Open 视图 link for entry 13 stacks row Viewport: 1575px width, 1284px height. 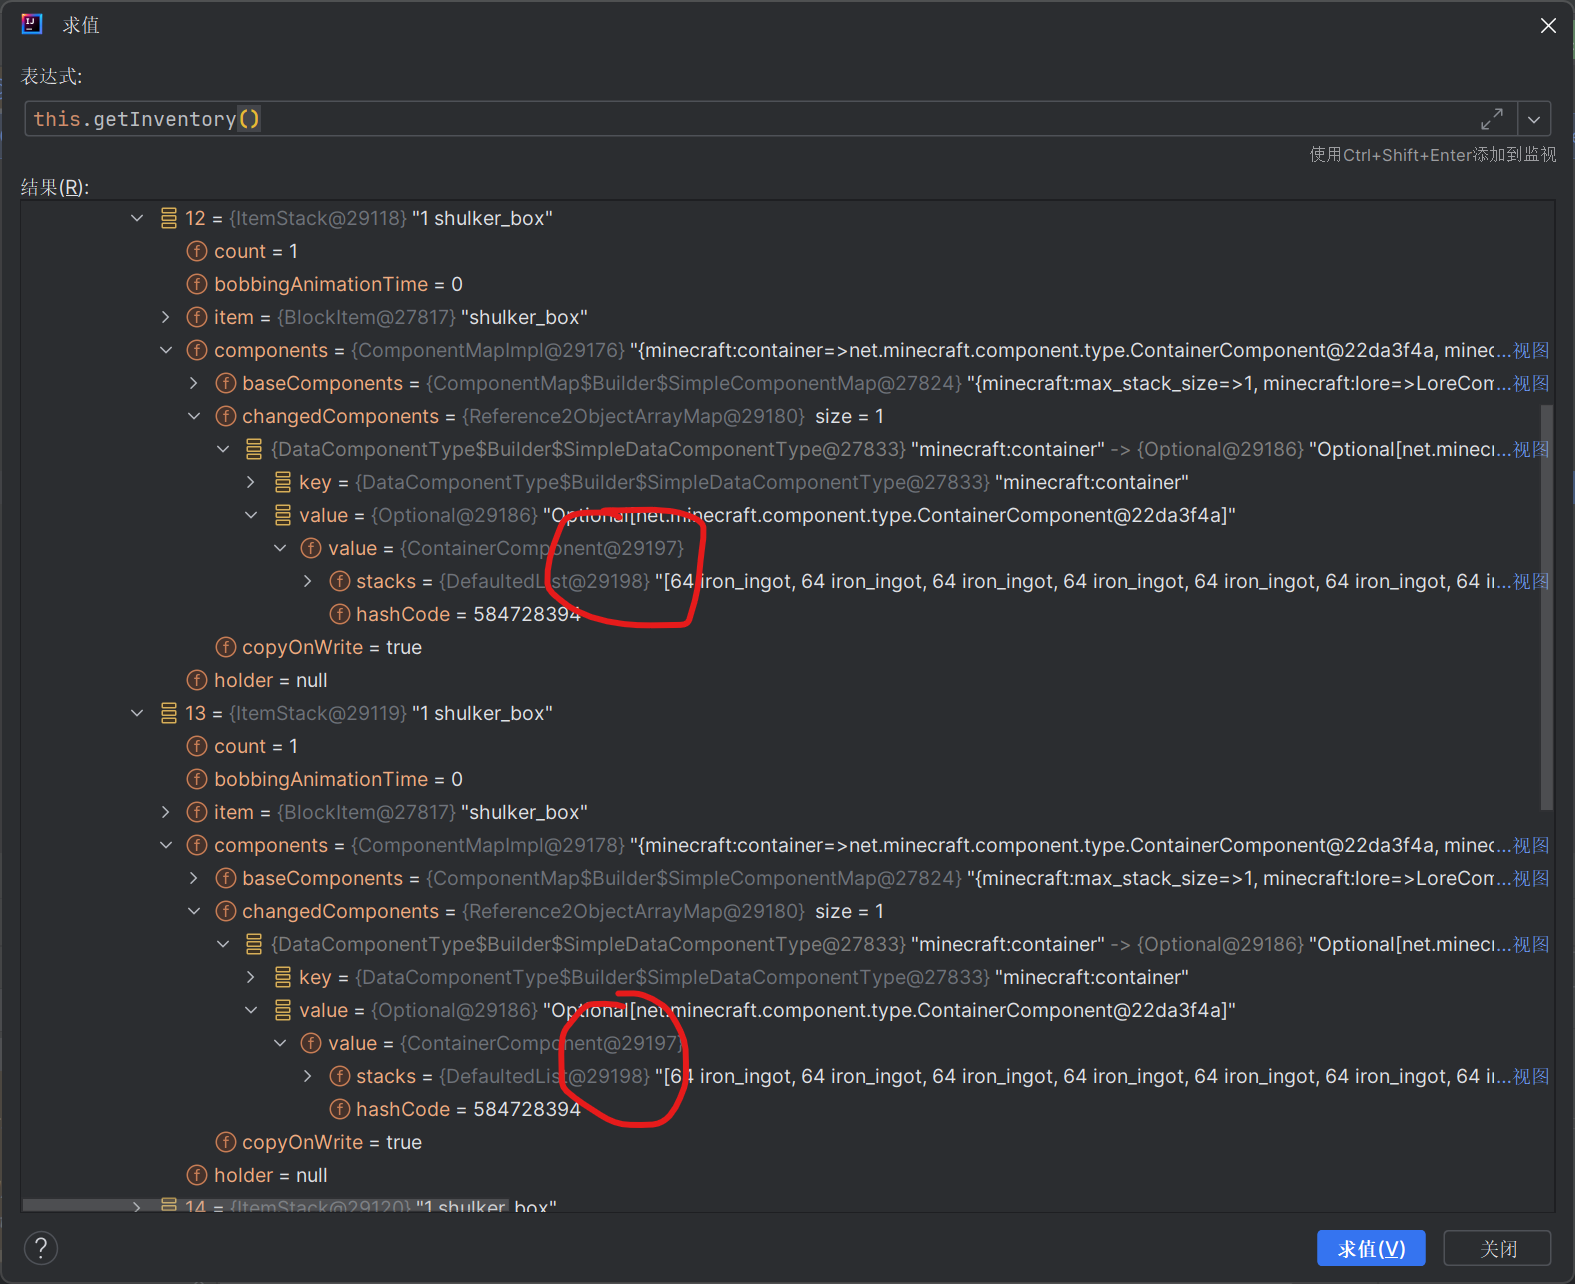1531,1076
